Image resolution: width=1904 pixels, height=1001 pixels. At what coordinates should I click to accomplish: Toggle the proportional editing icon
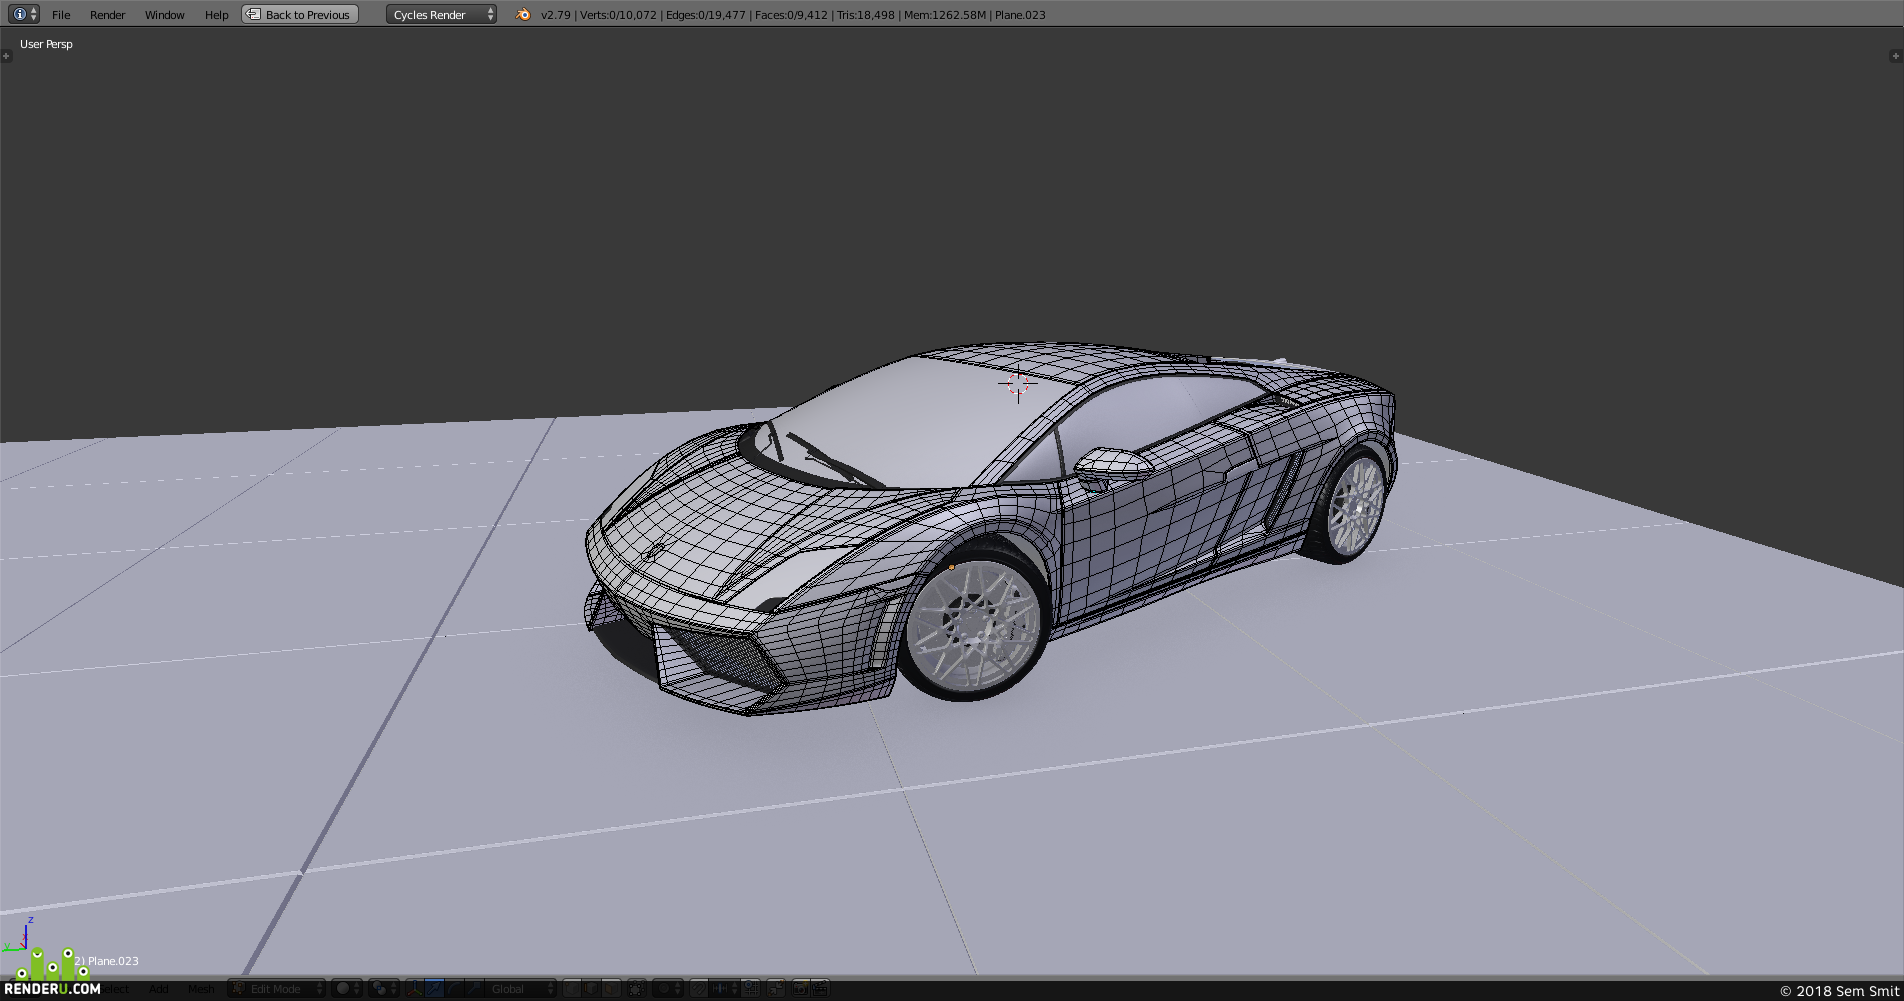(x=669, y=989)
